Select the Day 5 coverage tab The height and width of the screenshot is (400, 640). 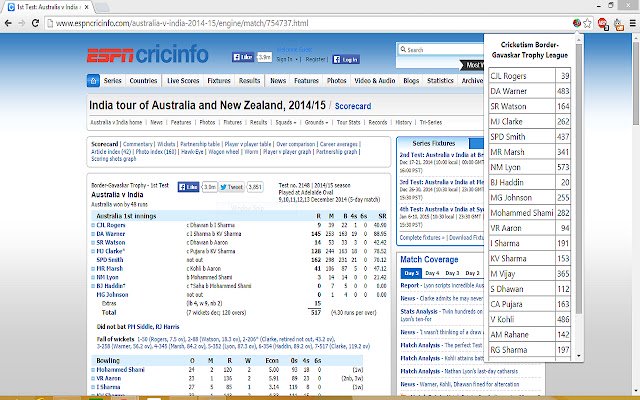[x=411, y=273]
